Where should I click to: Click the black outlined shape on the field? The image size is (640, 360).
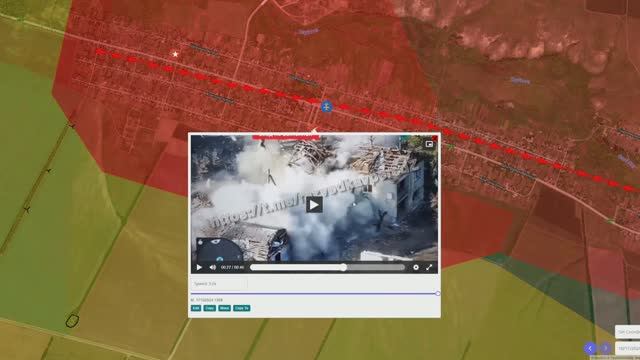tap(72, 320)
